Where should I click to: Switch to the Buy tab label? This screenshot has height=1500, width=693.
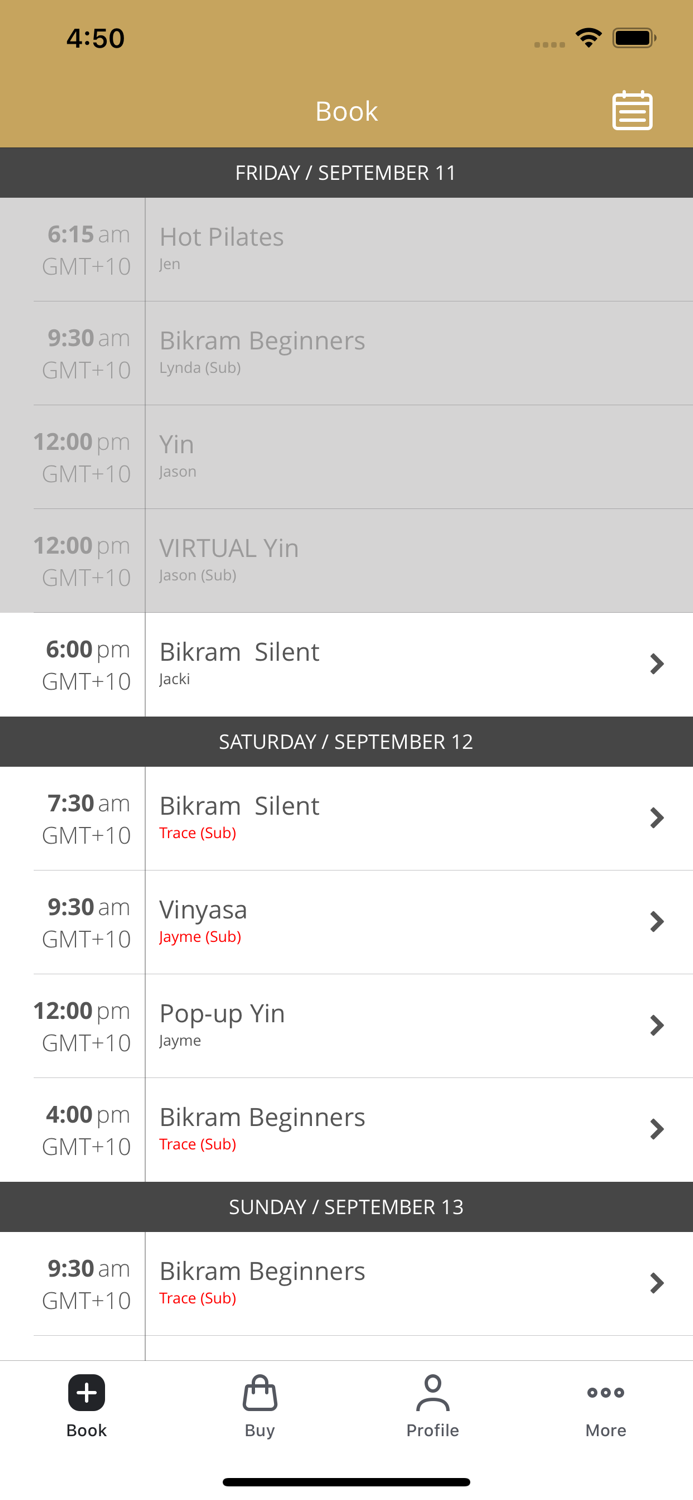click(260, 1431)
